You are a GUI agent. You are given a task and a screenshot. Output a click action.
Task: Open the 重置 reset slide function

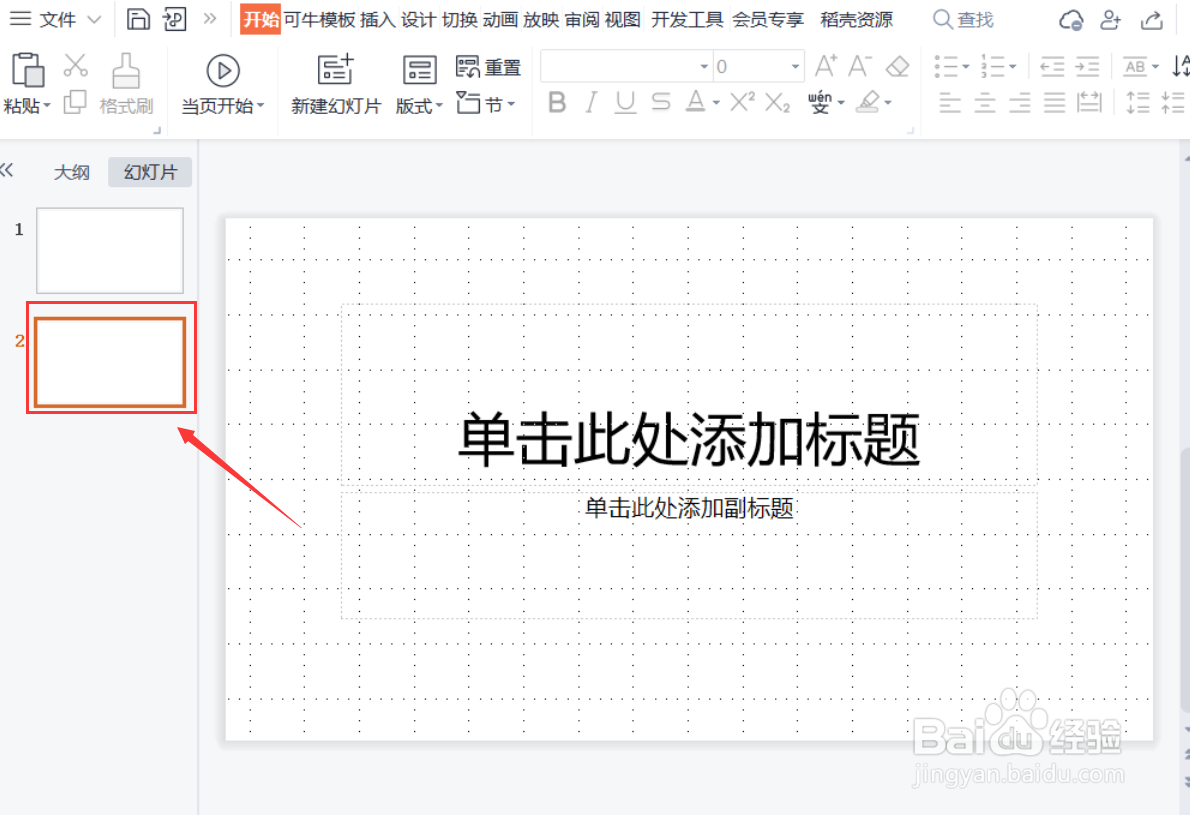(x=488, y=67)
